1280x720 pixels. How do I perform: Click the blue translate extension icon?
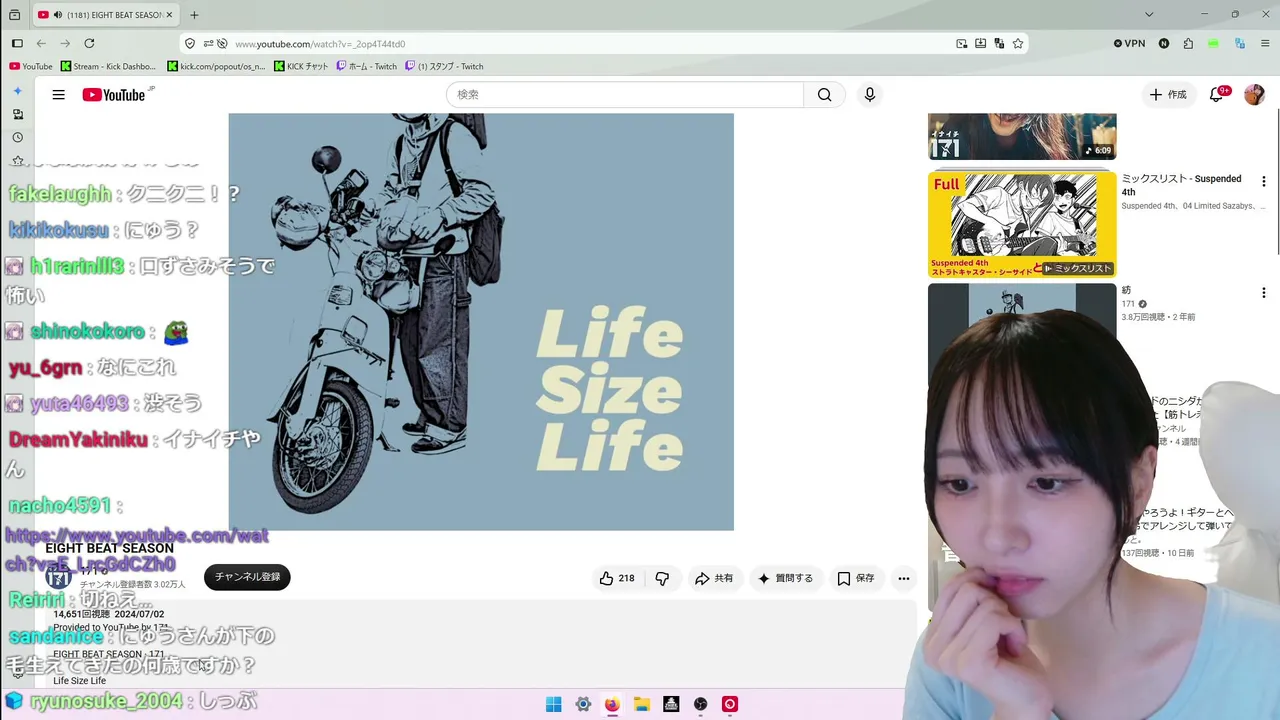click(1240, 44)
